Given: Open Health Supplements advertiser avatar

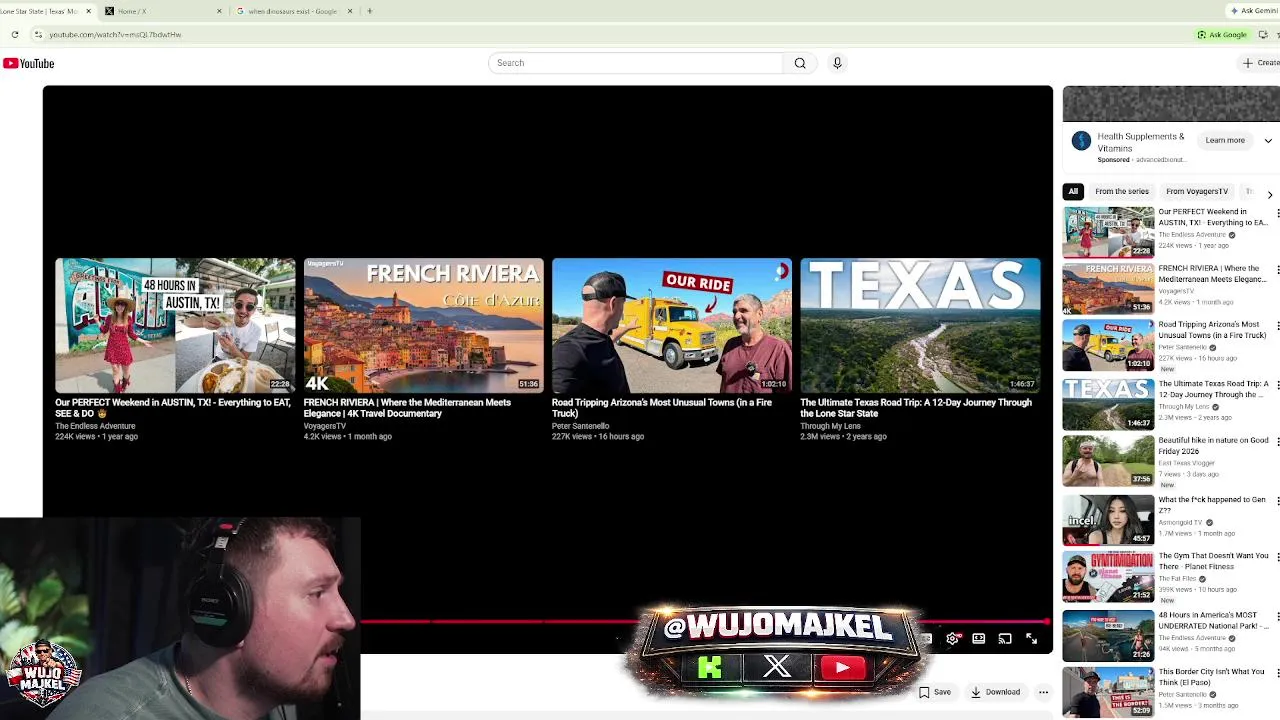Looking at the screenshot, I should 1081,141.
